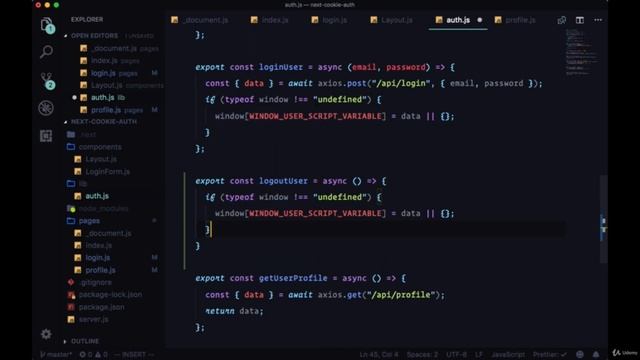Click the Prettier status indicator
Image resolution: width=640 pixels, height=360 pixels.
(549, 355)
